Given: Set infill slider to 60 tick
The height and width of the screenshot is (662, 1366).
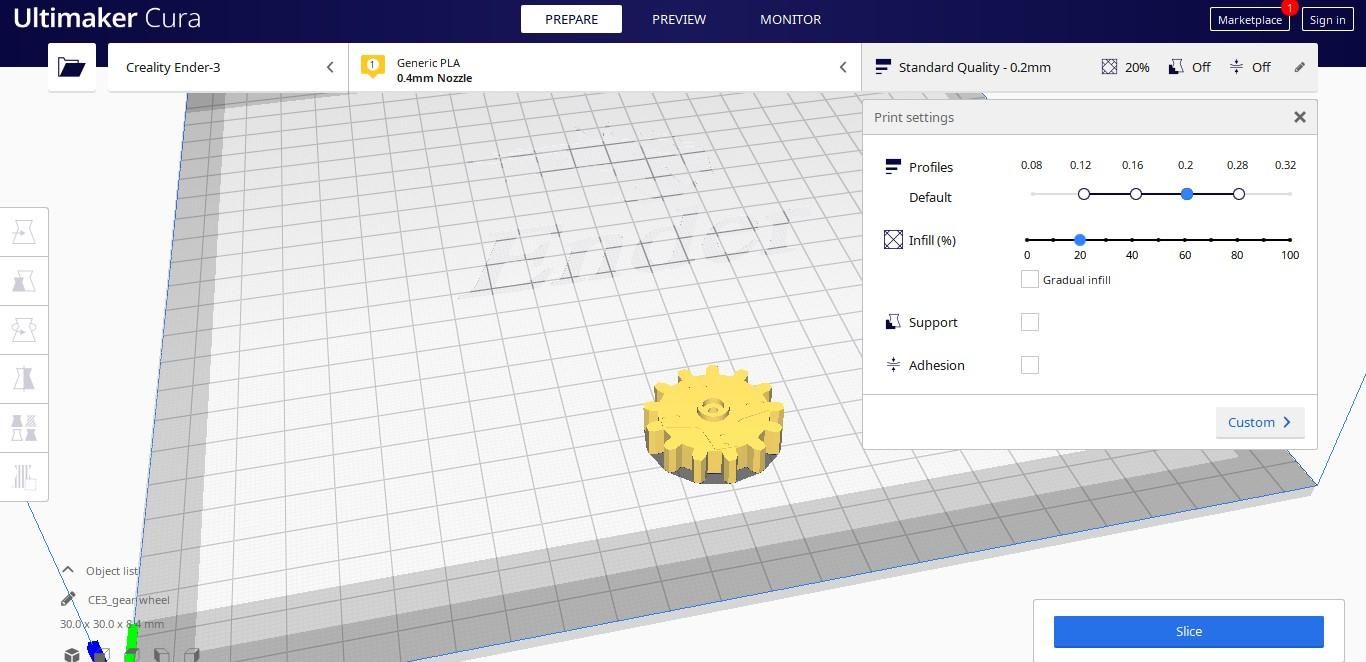Looking at the screenshot, I should [x=1185, y=240].
